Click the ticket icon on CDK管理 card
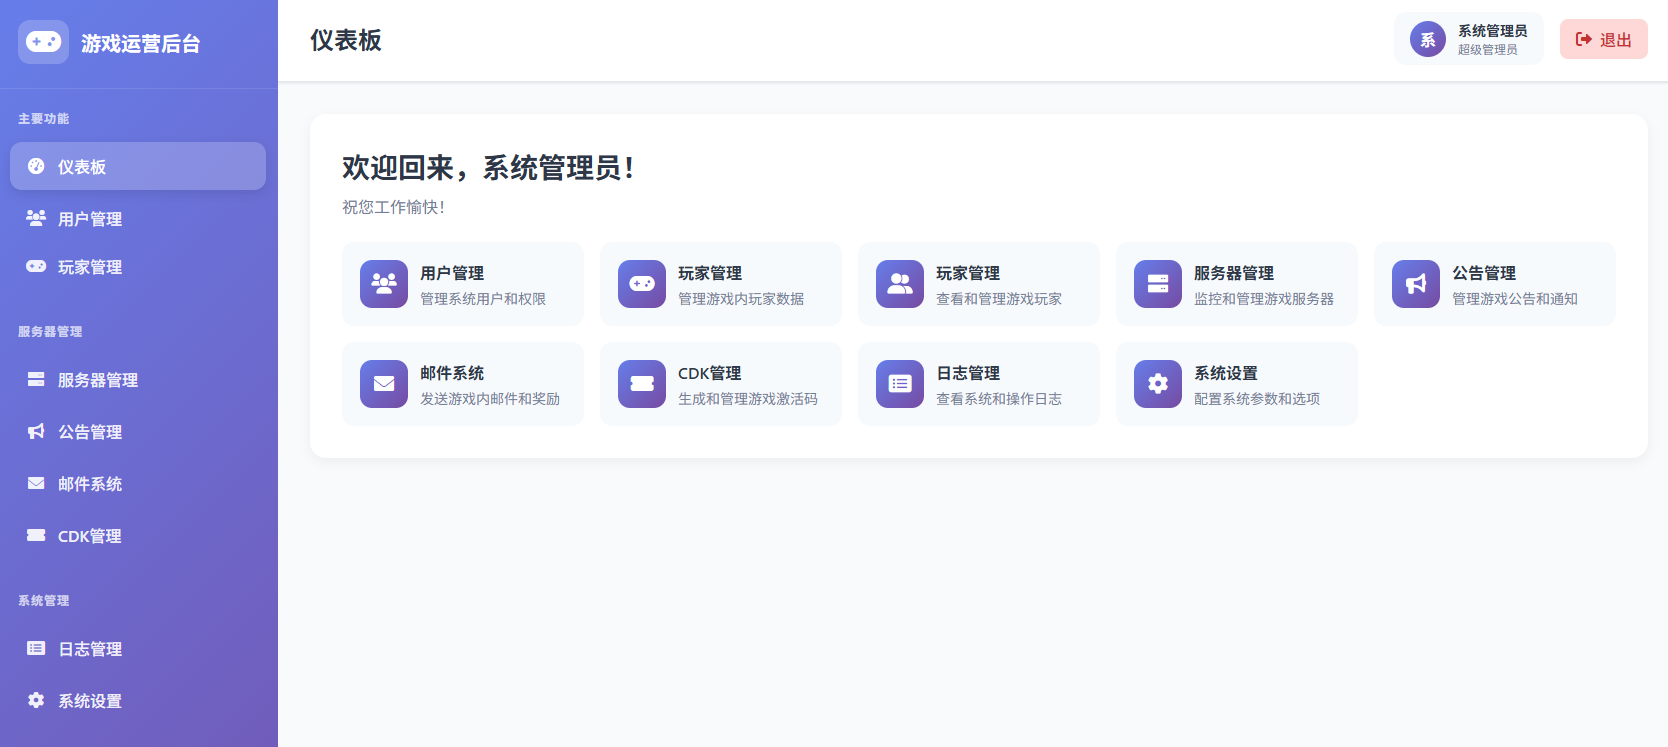The width and height of the screenshot is (1668, 747). click(x=642, y=384)
